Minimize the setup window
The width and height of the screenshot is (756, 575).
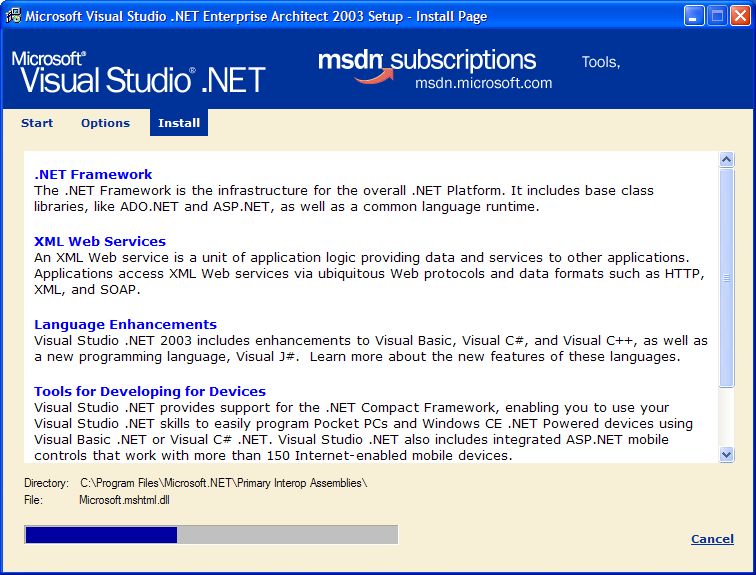click(694, 16)
